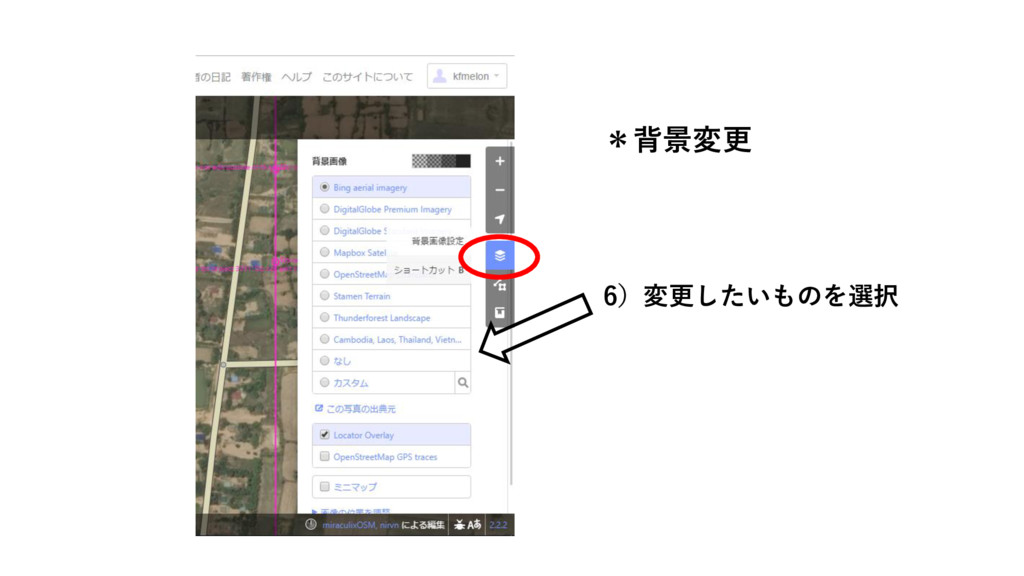The image size is (1024, 576).
Task: Enable the ミニマップ checkbox
Action: click(325, 487)
